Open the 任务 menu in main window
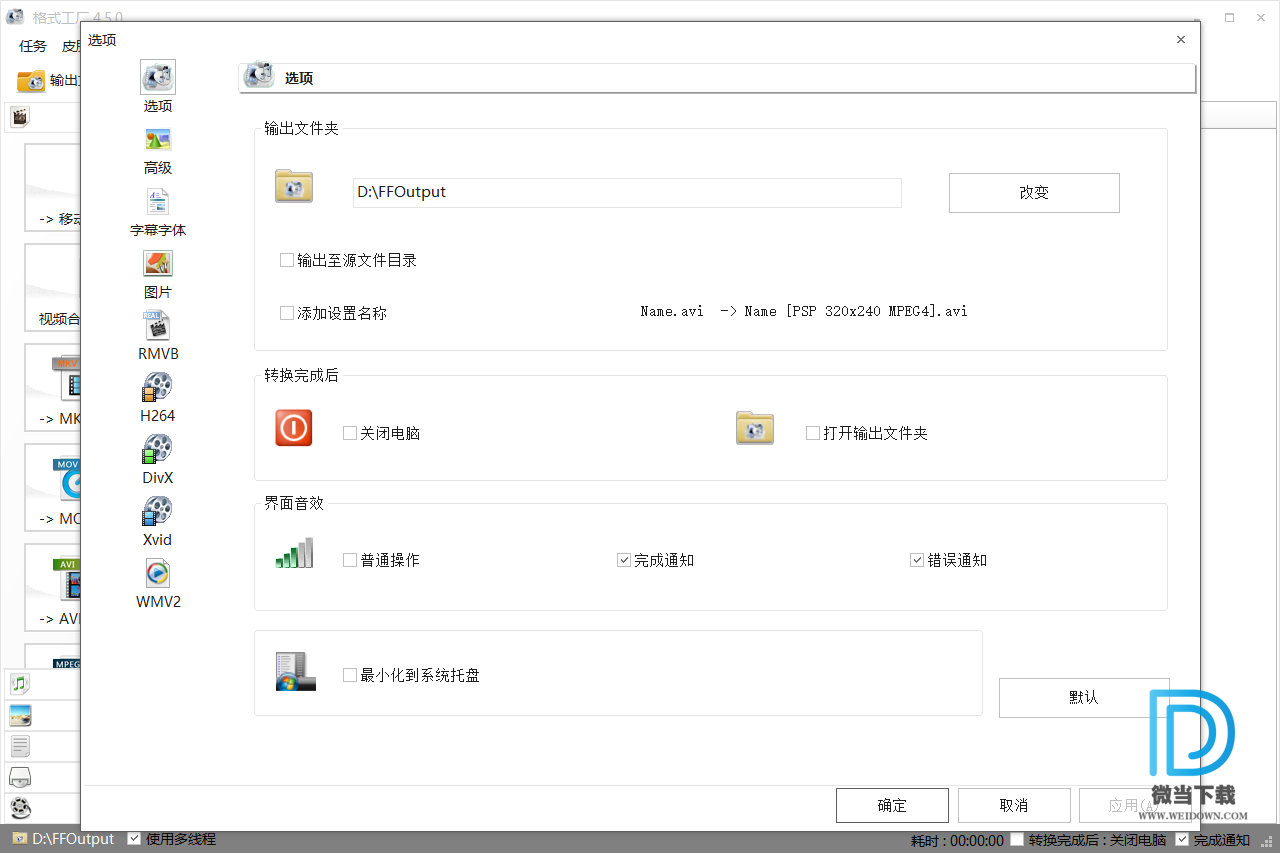 [x=33, y=46]
